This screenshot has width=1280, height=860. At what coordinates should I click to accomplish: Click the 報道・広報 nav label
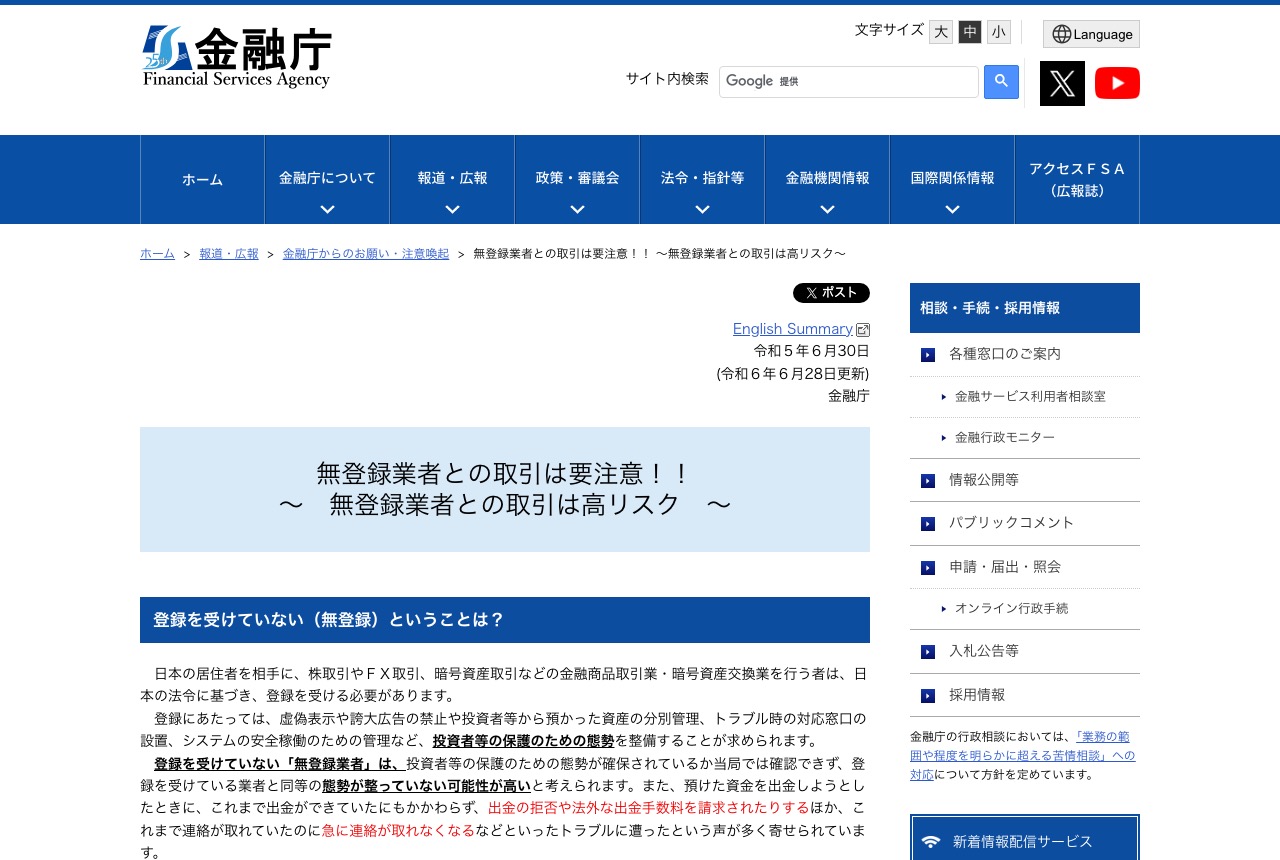click(452, 178)
